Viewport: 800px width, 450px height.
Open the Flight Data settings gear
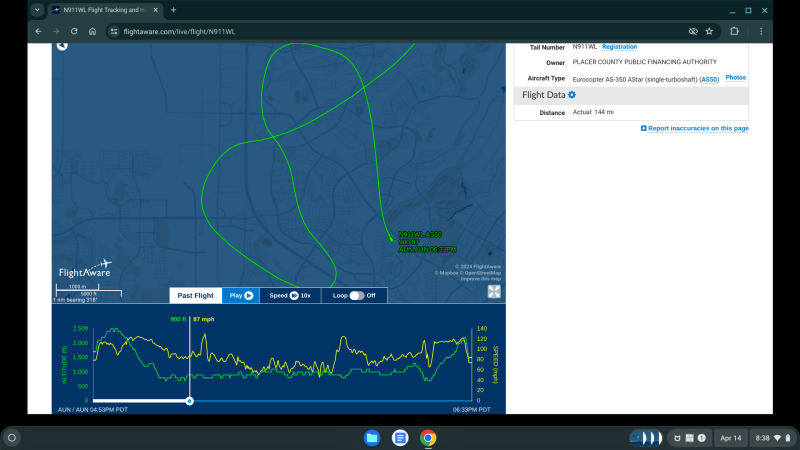[x=572, y=95]
